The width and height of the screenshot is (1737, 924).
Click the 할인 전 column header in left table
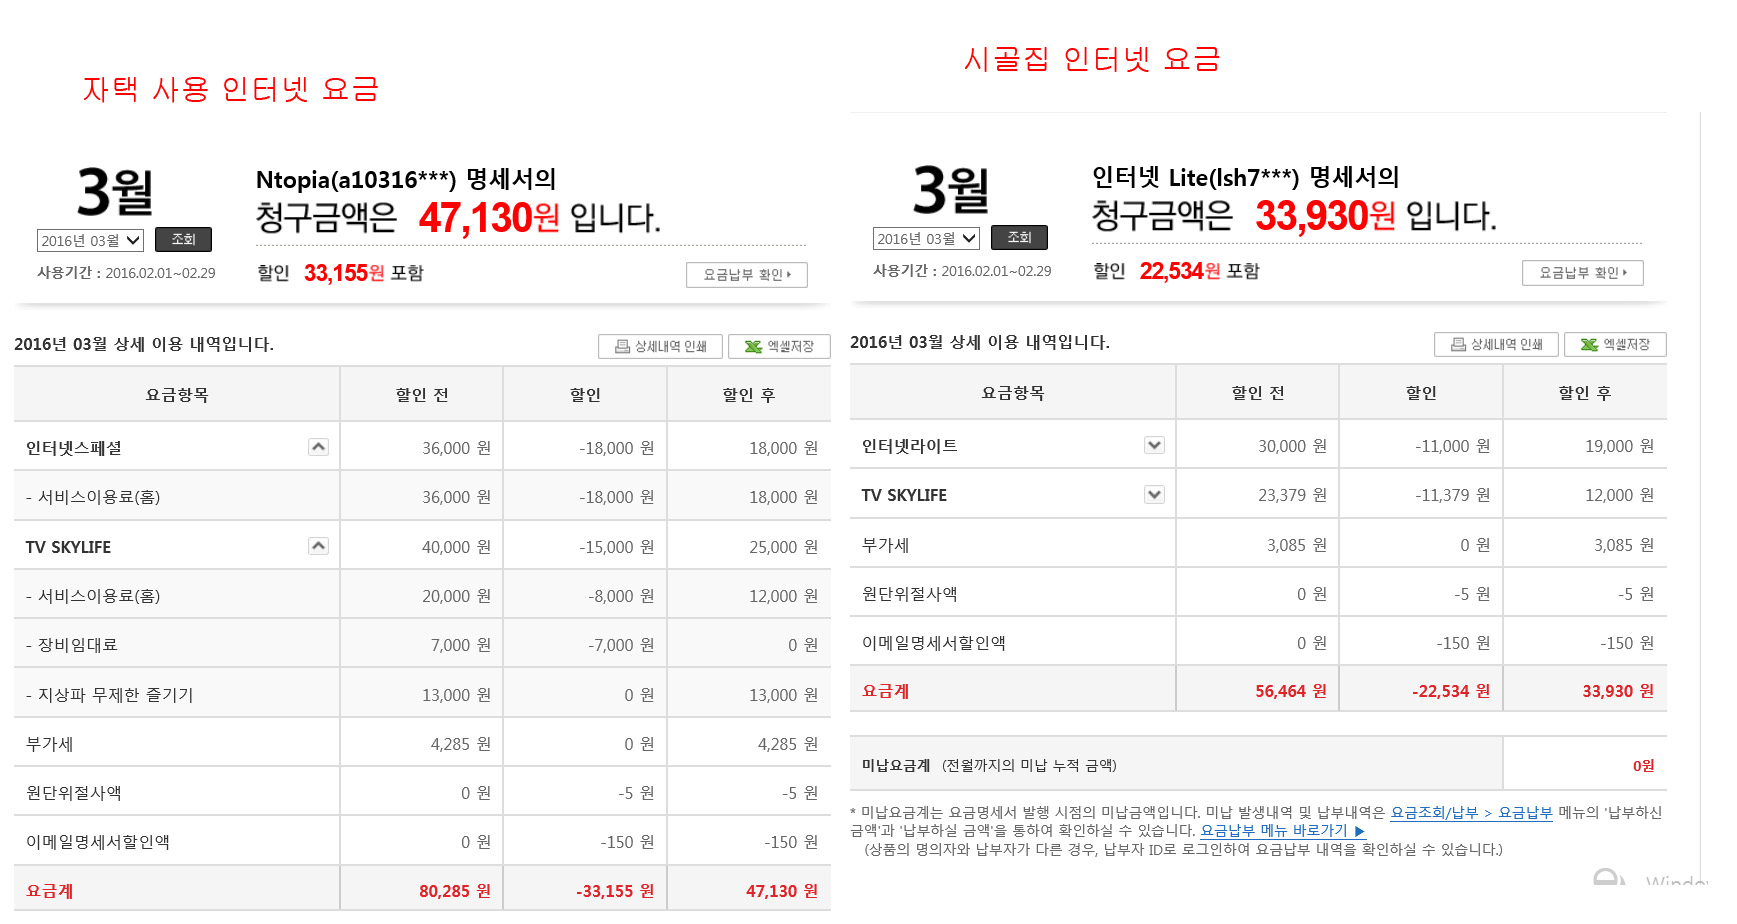[x=421, y=395]
